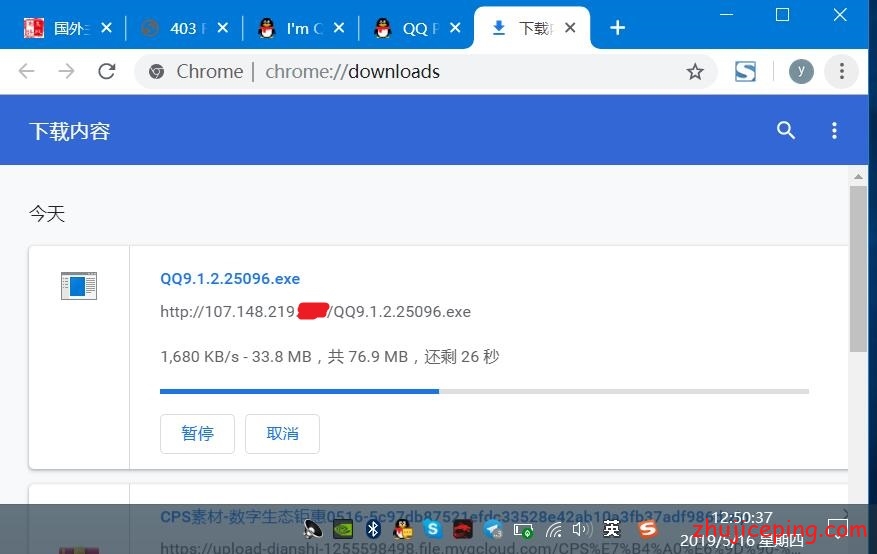Switch the 英 input language indicator
Screen dimensions: 877x554
point(612,528)
